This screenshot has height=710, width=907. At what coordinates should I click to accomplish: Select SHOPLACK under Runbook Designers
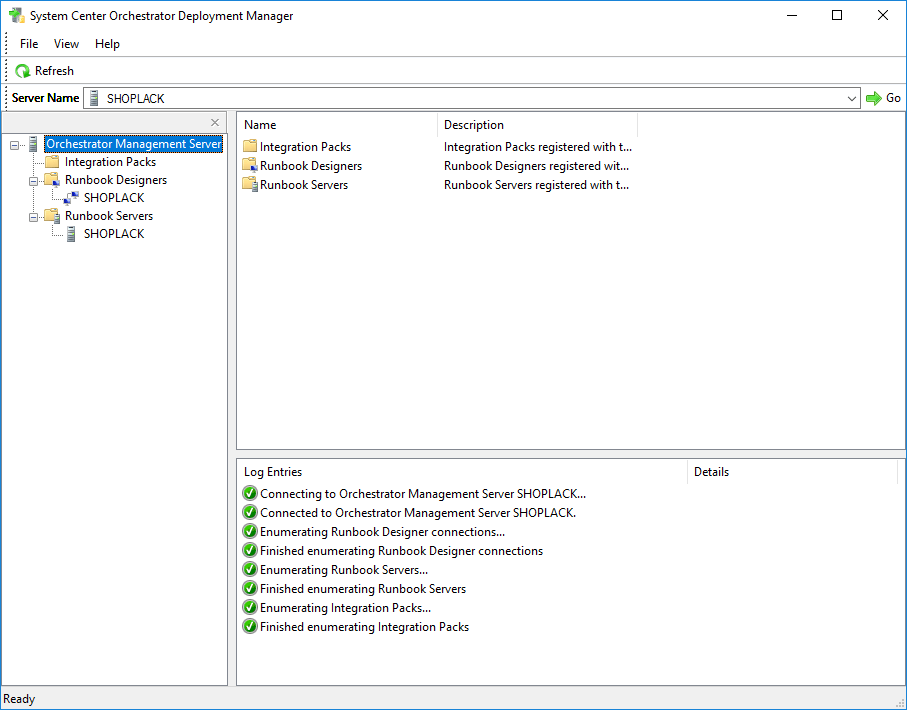coord(114,198)
